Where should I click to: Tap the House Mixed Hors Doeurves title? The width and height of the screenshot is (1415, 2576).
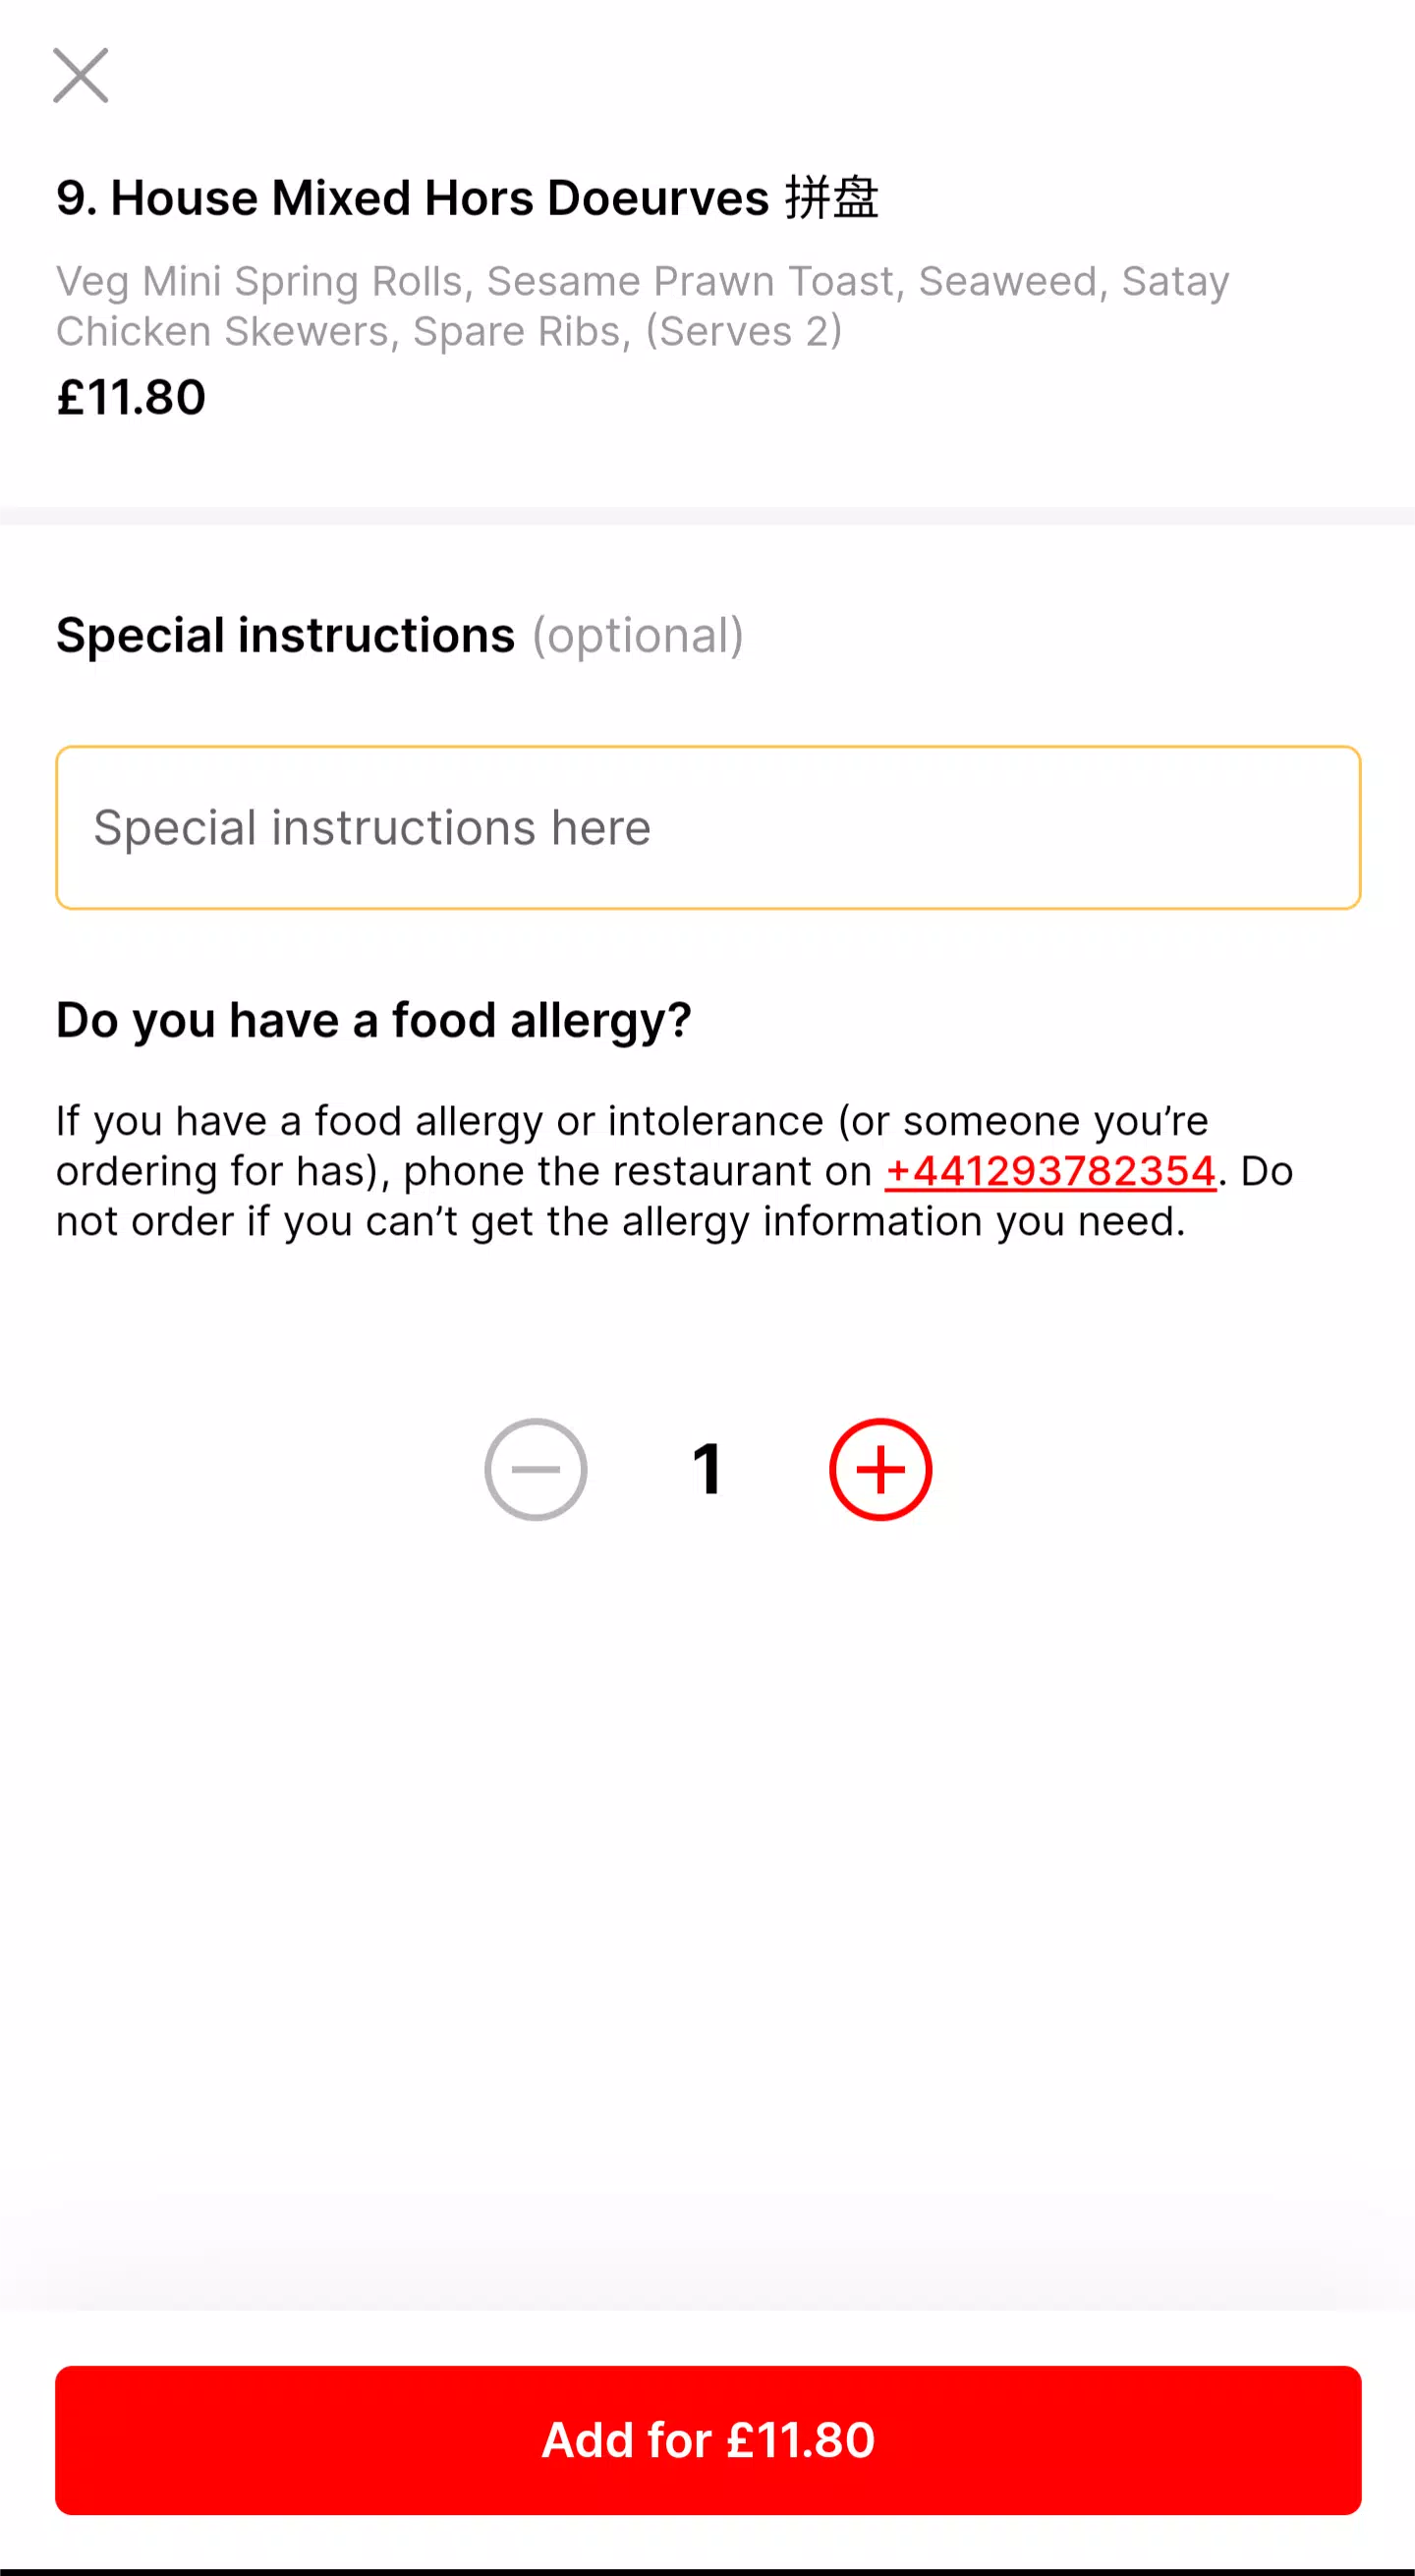point(440,197)
